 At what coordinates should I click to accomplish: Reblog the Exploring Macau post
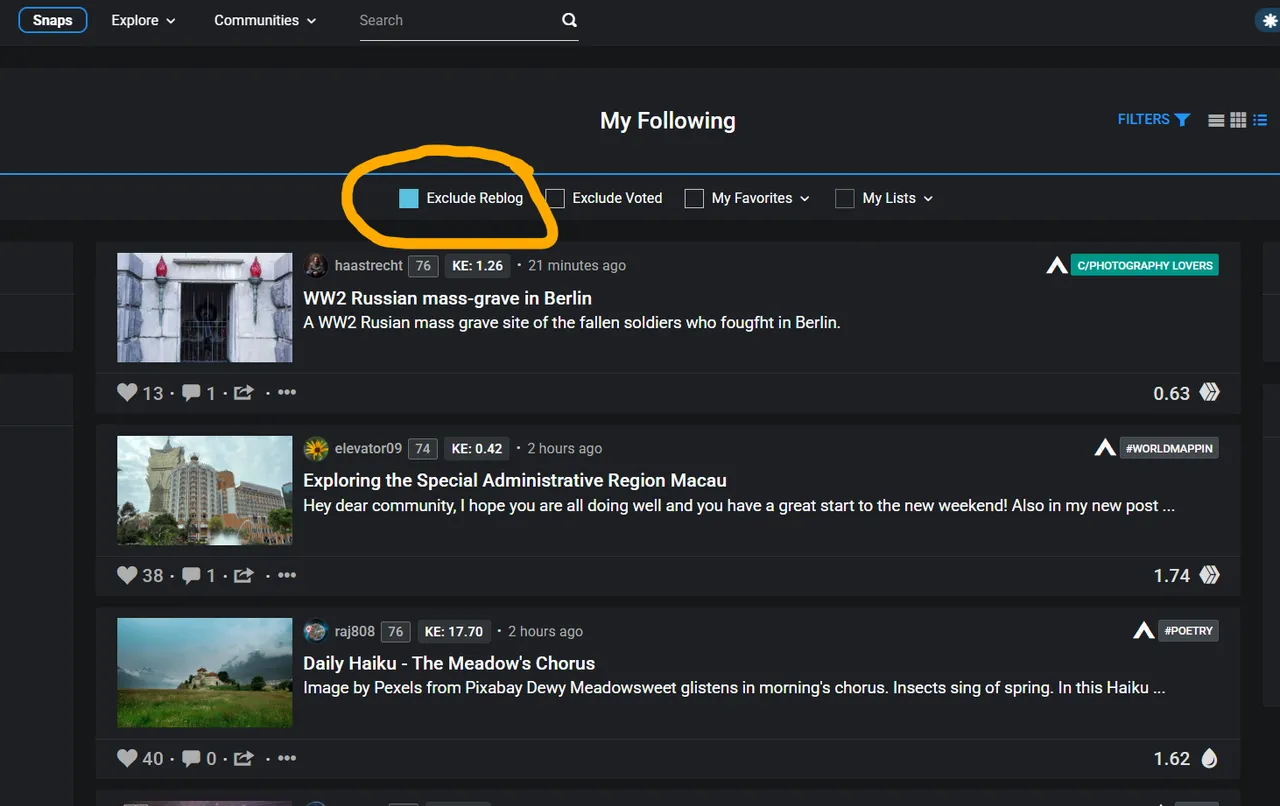pos(243,576)
